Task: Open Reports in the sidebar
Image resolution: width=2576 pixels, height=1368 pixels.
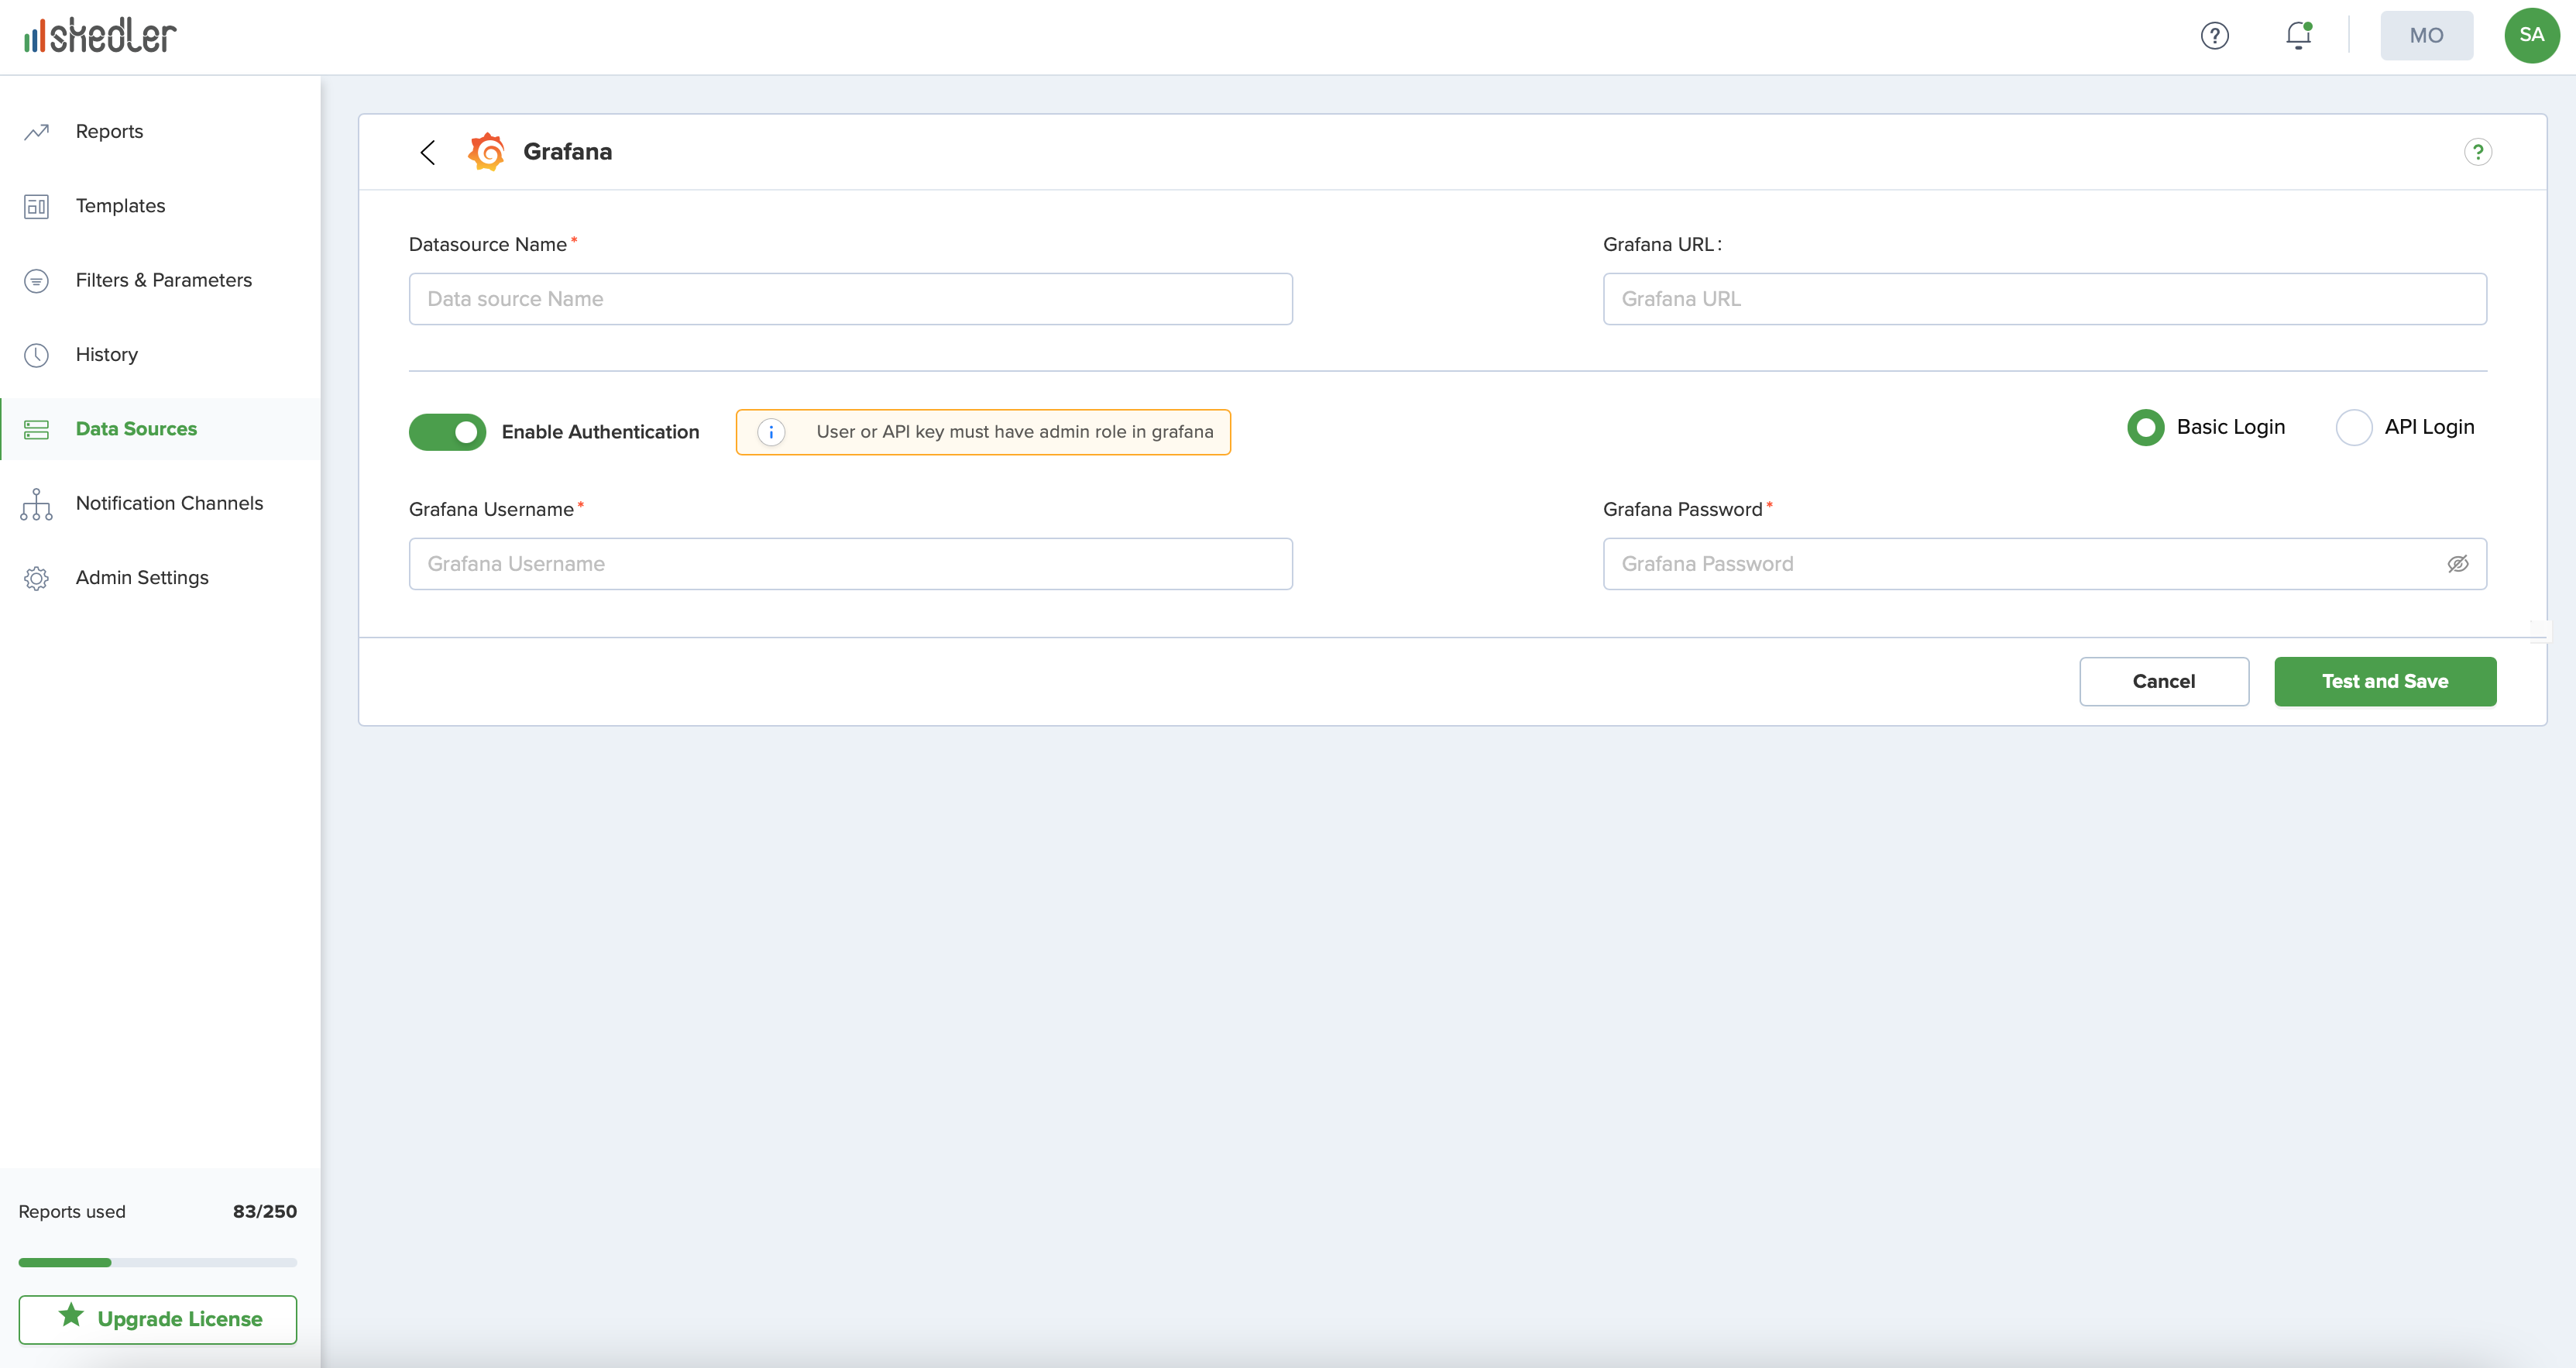Action: pyautogui.click(x=109, y=131)
